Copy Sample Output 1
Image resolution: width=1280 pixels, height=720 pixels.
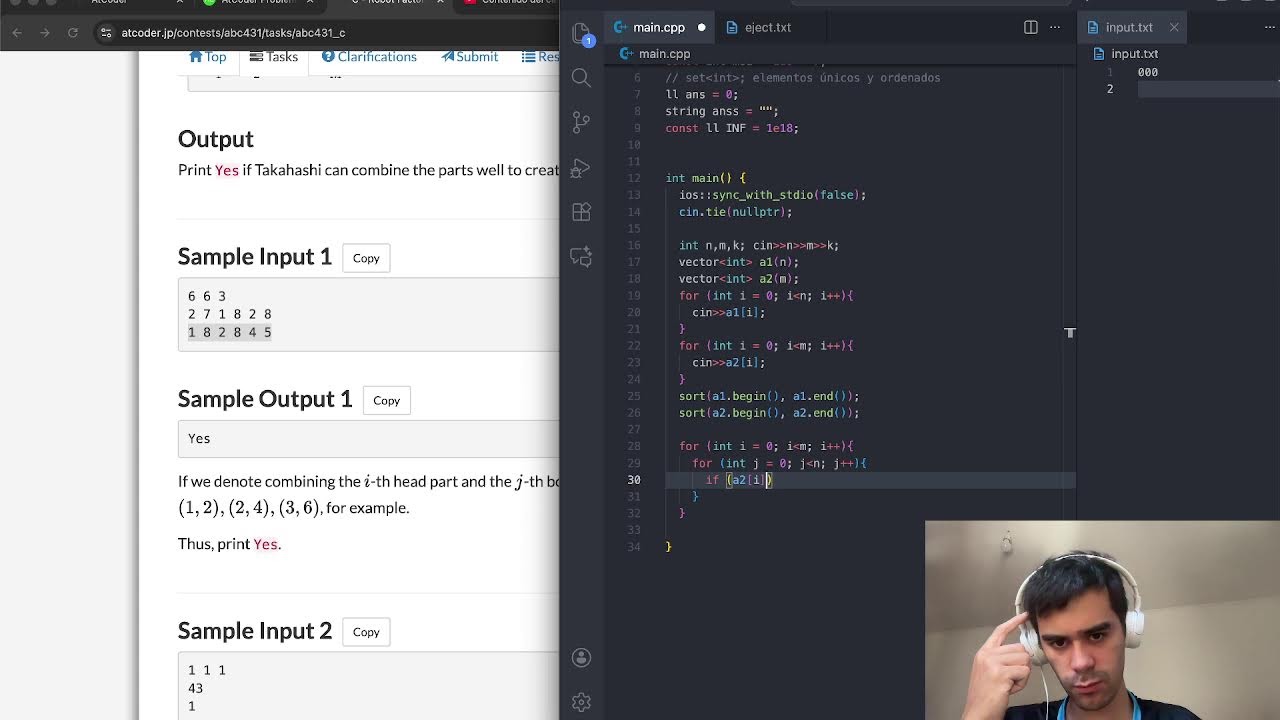[x=386, y=400]
